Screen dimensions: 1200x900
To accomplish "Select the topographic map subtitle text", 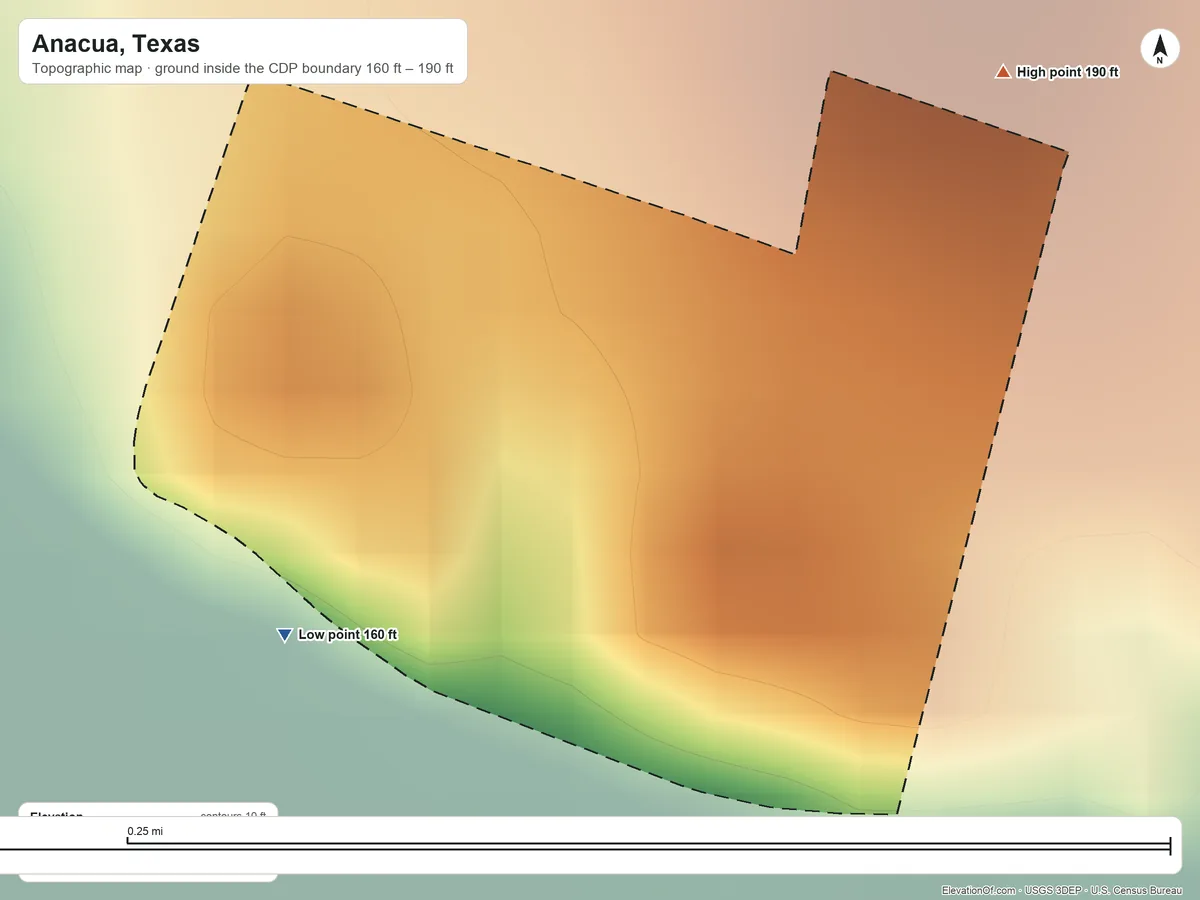I will click(x=243, y=70).
